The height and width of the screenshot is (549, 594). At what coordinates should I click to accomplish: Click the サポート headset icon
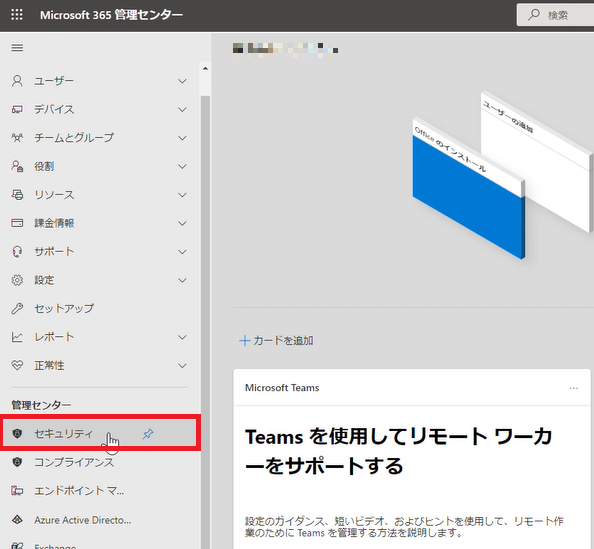pos(17,252)
